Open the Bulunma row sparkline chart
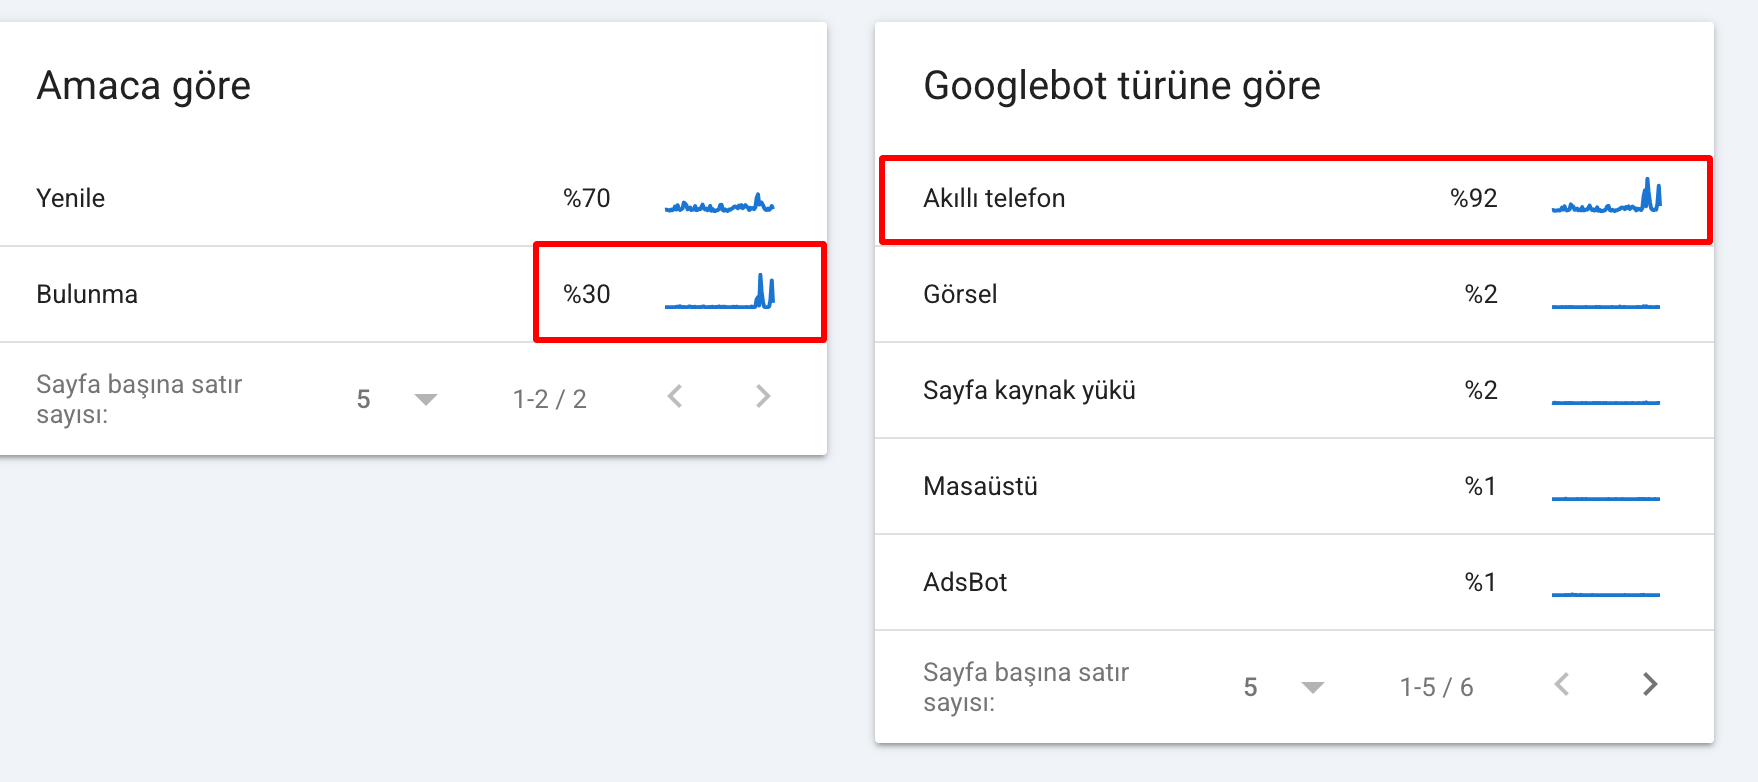The width and height of the screenshot is (1758, 782). click(x=719, y=291)
